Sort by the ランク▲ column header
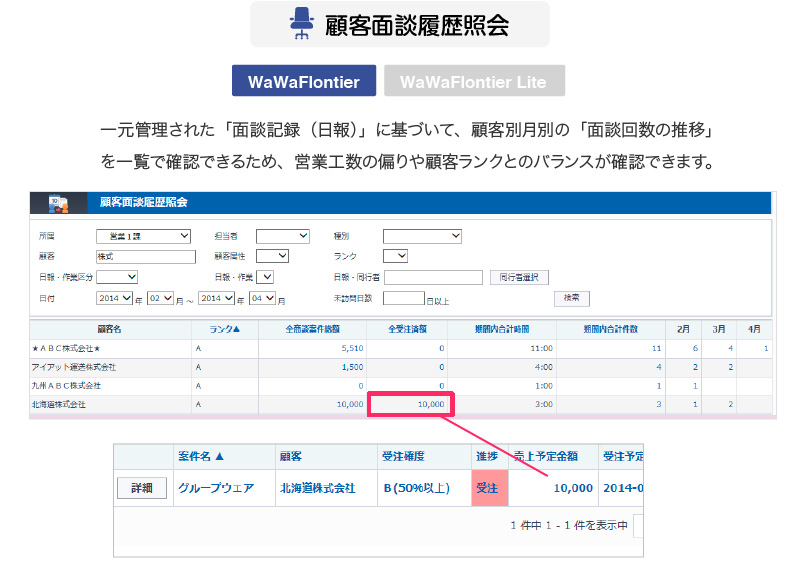The height and width of the screenshot is (563, 800). [x=224, y=328]
